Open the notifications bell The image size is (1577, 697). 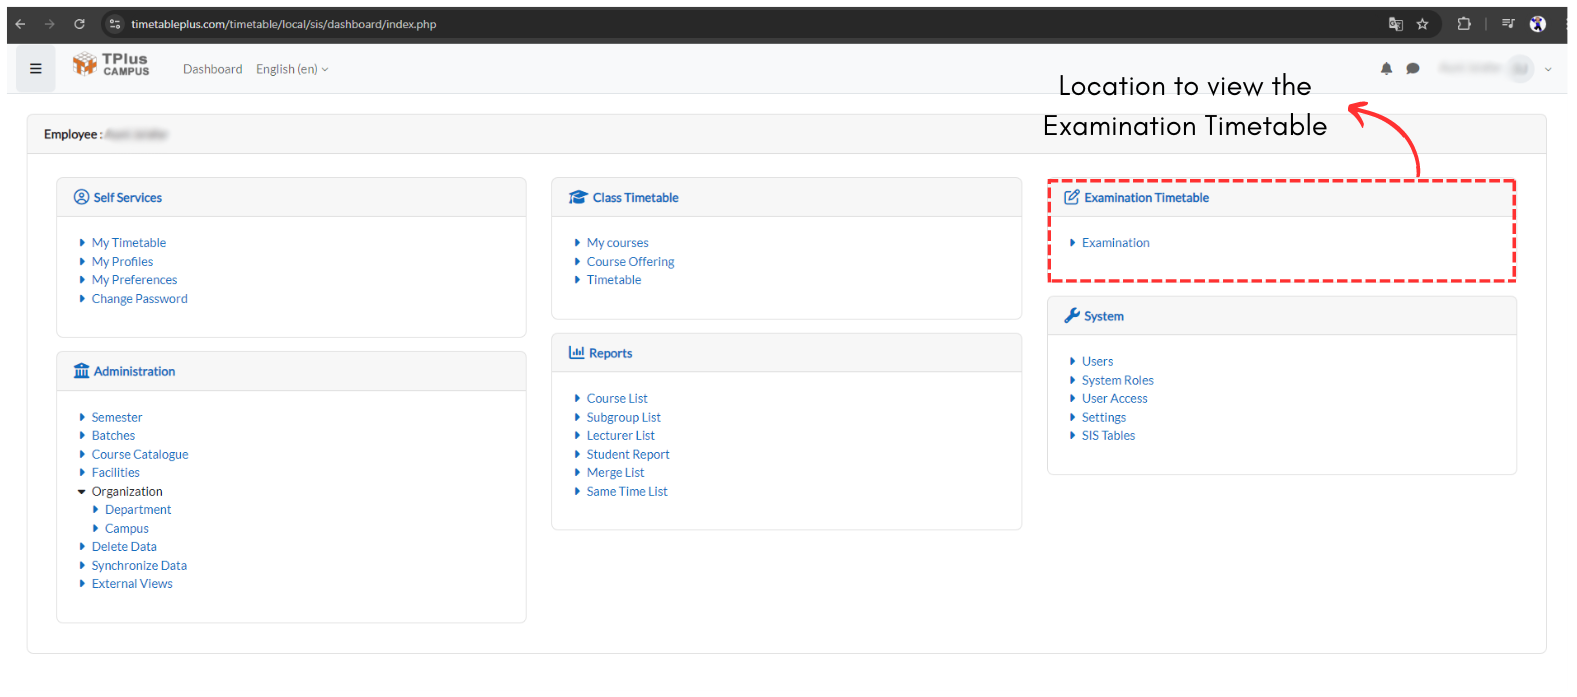[x=1386, y=69]
